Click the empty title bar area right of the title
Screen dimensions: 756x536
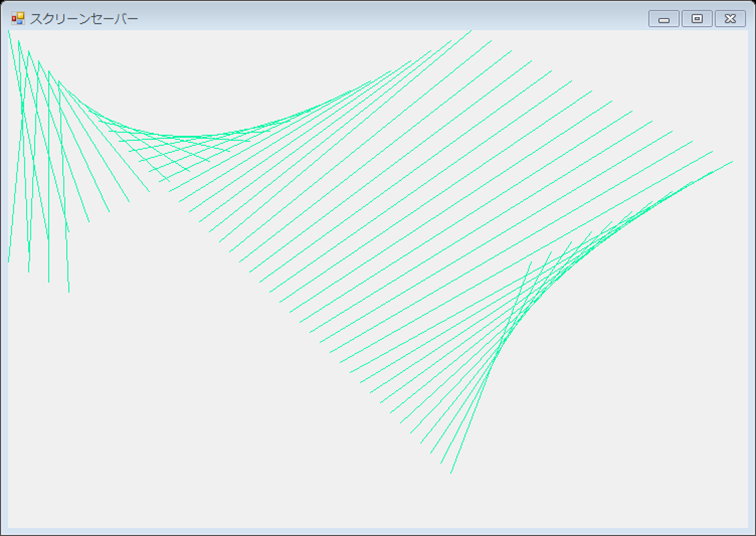click(400, 17)
